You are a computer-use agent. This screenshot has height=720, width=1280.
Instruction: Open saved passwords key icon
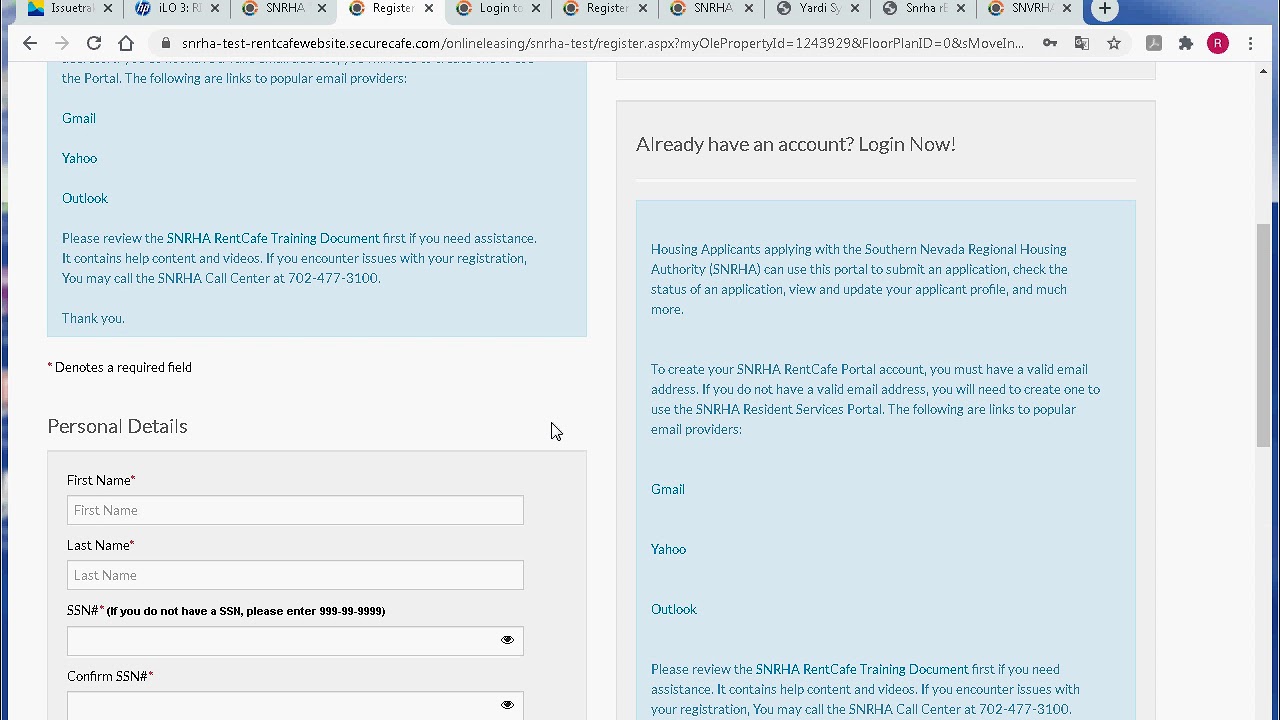tap(1050, 43)
